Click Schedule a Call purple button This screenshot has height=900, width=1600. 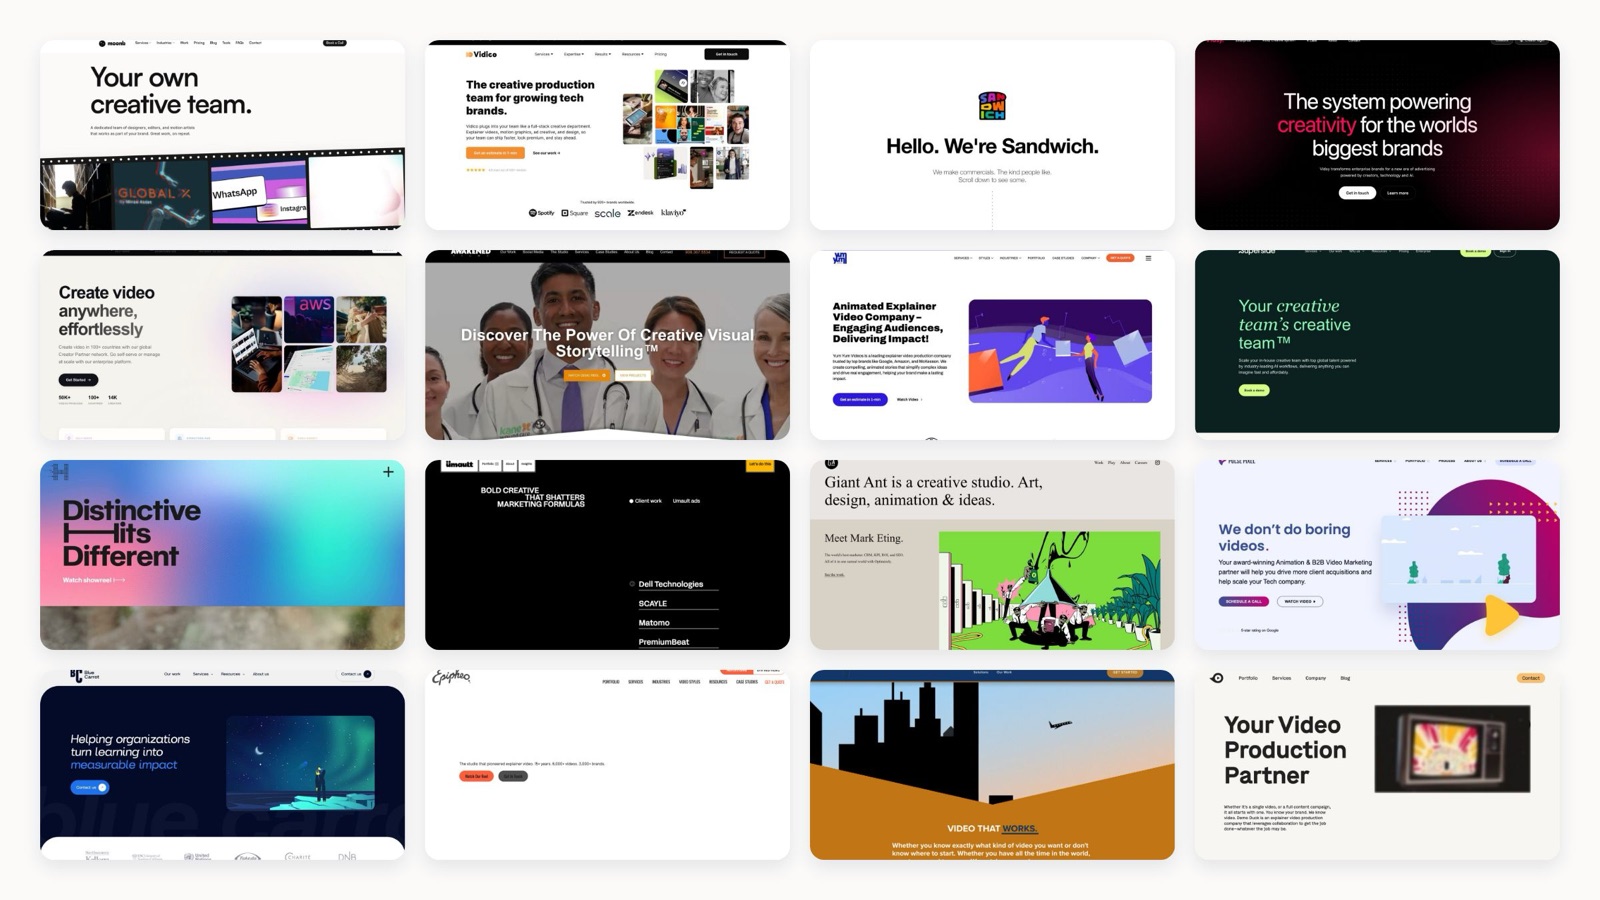[1244, 601]
